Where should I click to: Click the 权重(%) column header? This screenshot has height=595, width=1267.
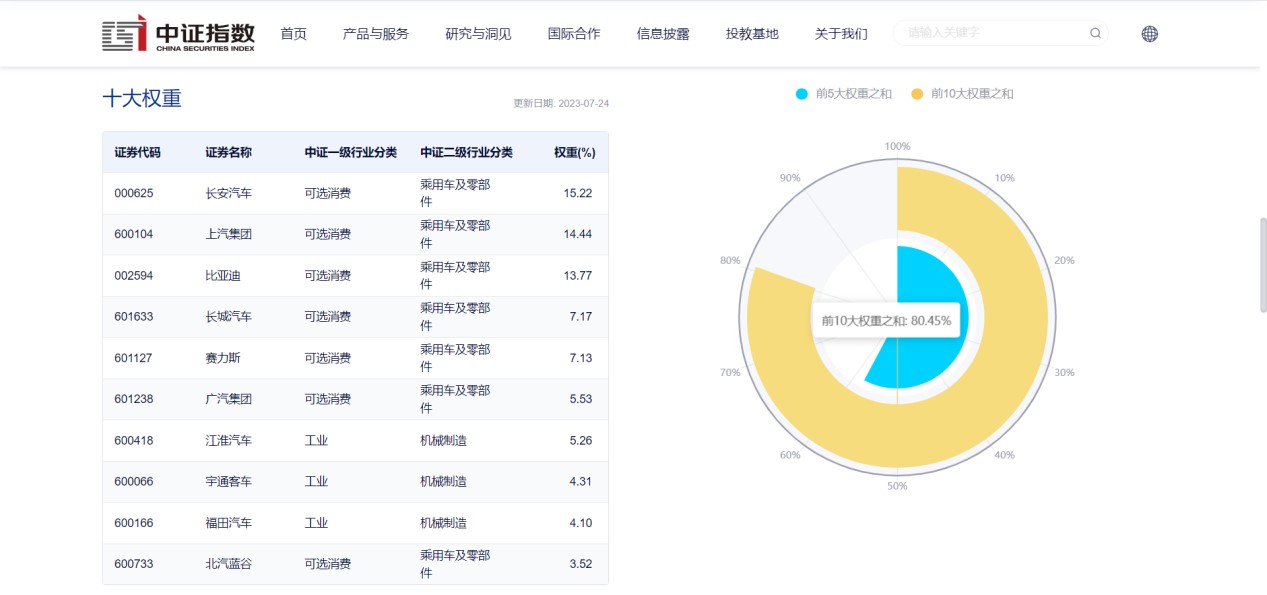[x=575, y=153]
